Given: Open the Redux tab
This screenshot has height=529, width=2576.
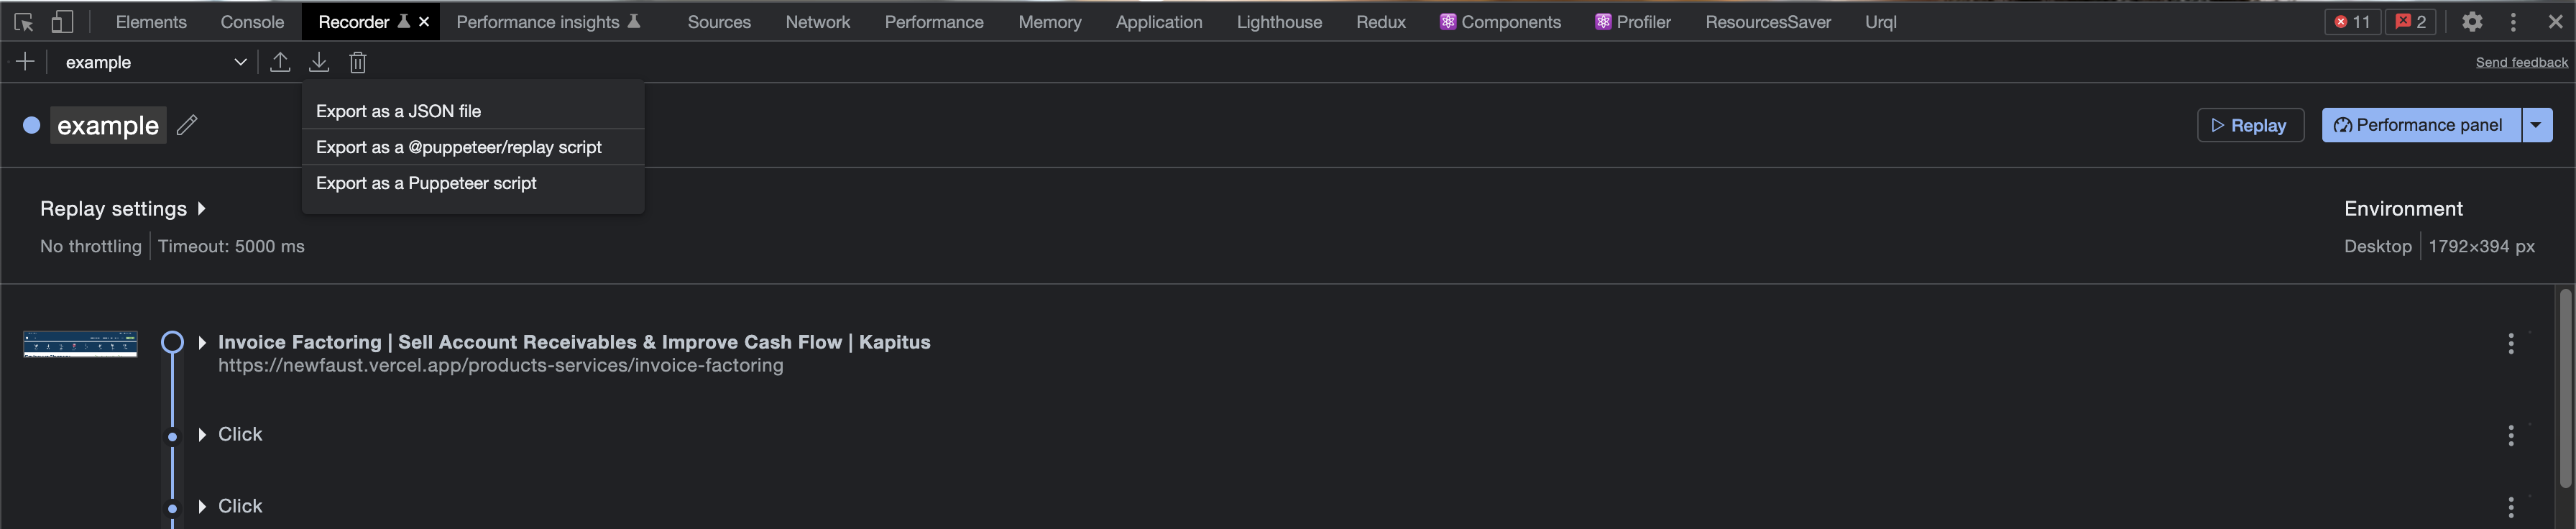Looking at the screenshot, I should [1381, 21].
